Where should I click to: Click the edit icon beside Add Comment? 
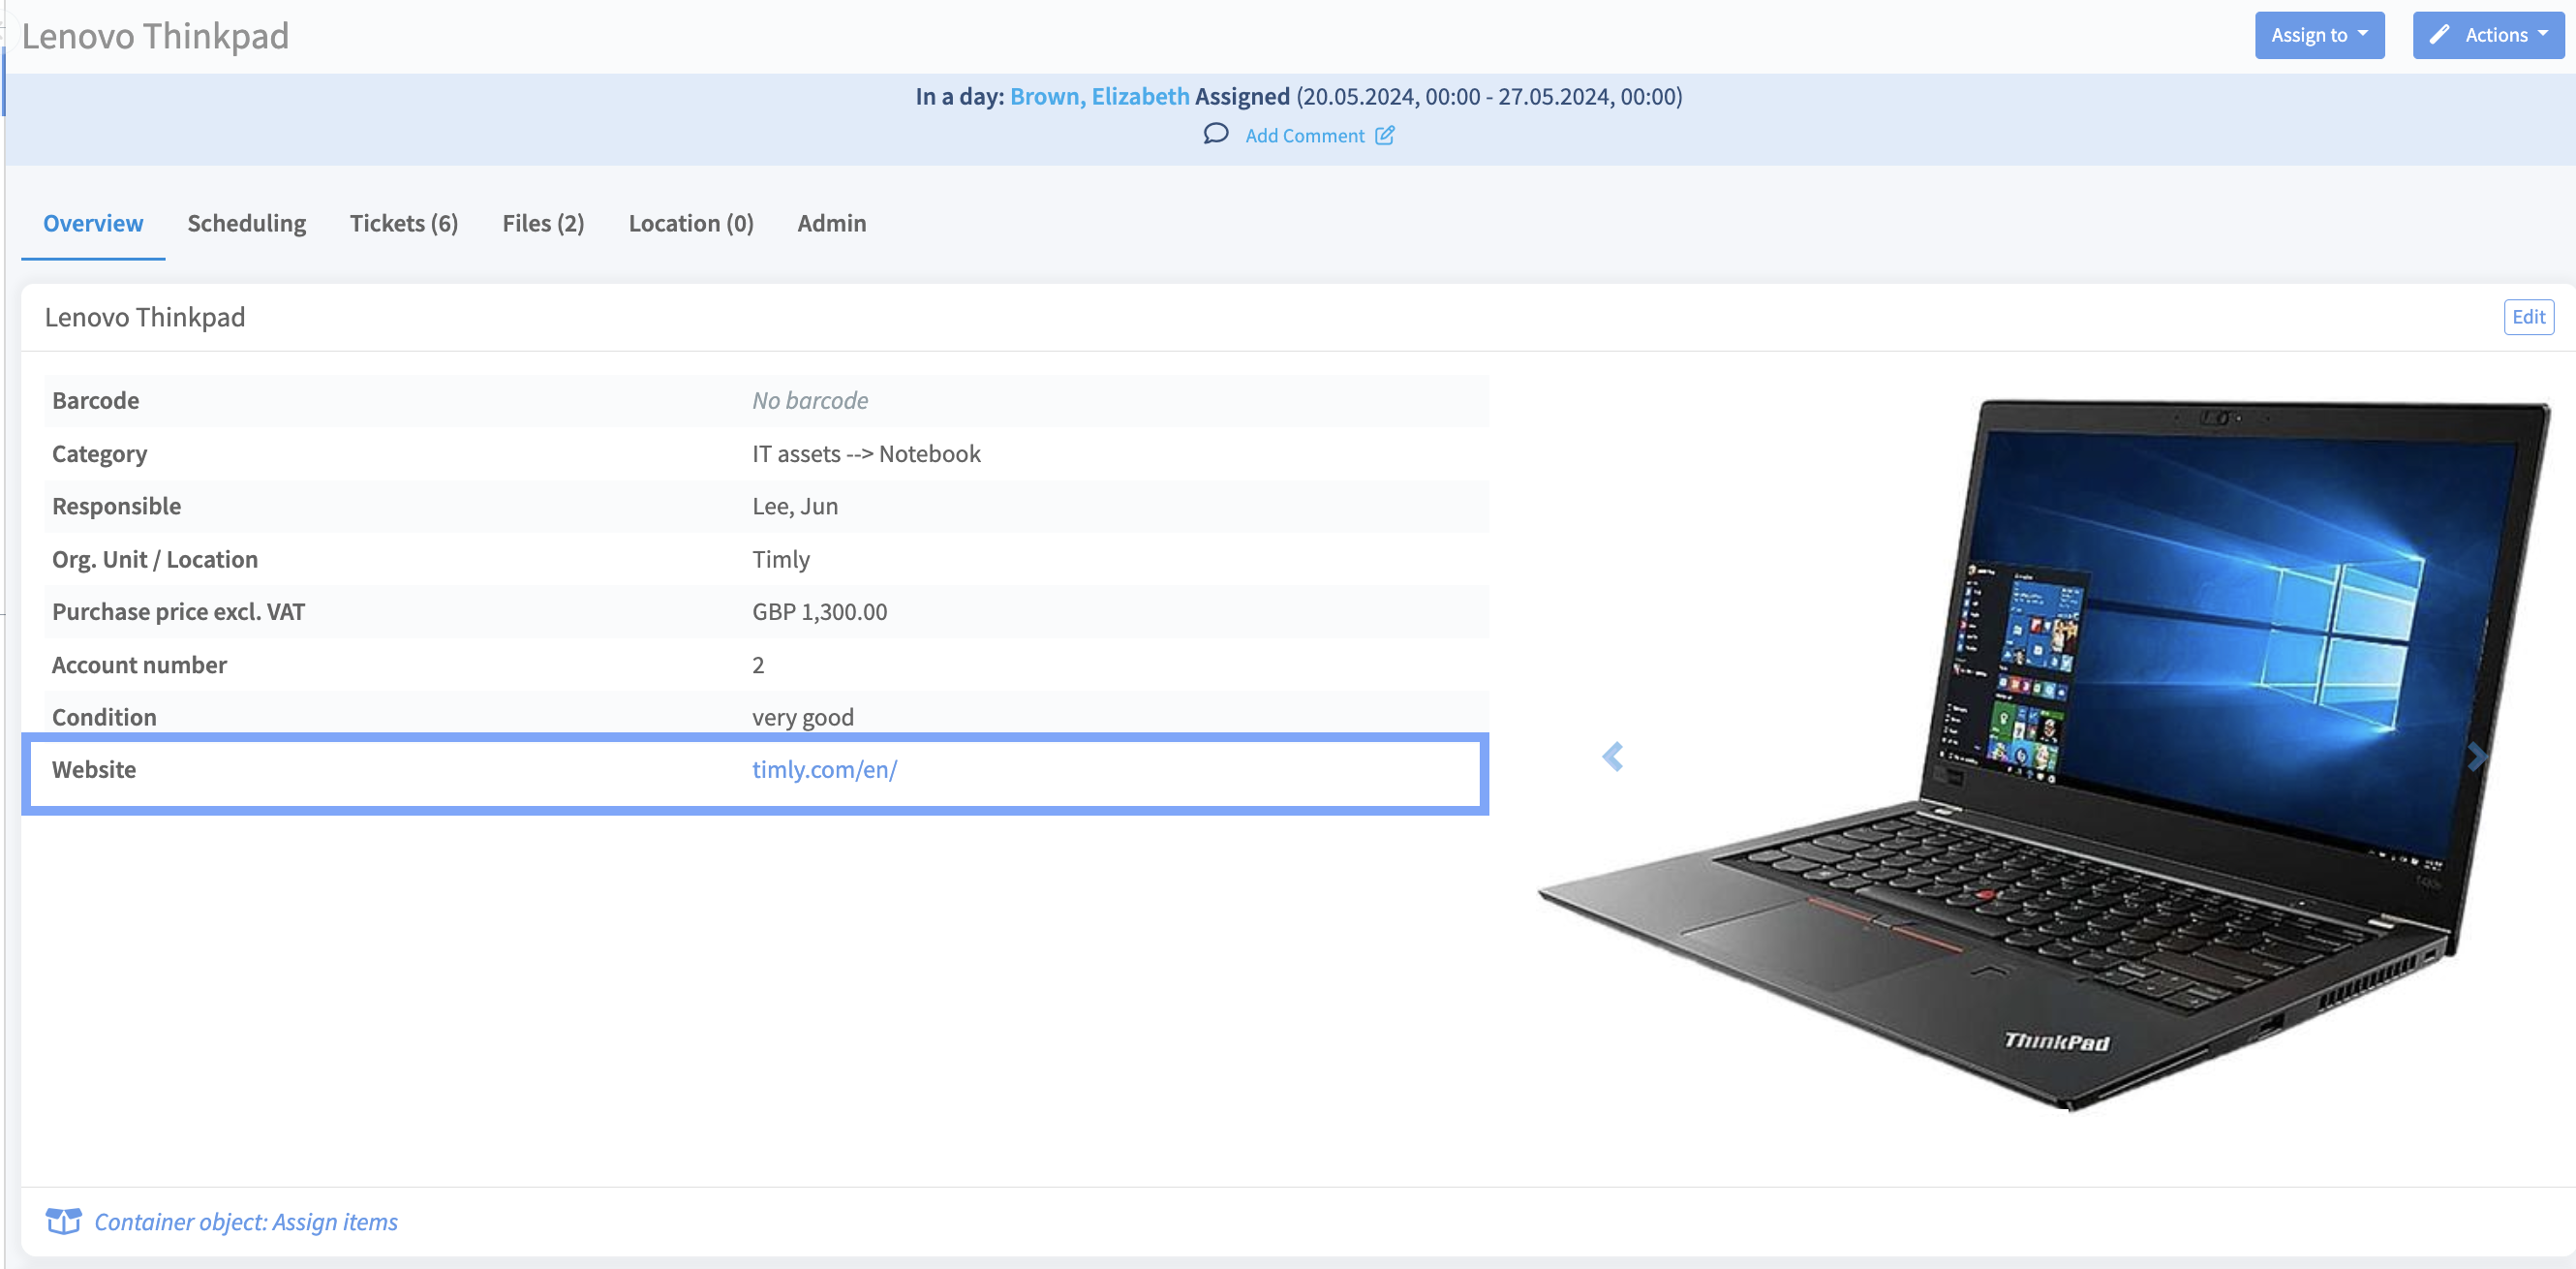pos(1385,135)
